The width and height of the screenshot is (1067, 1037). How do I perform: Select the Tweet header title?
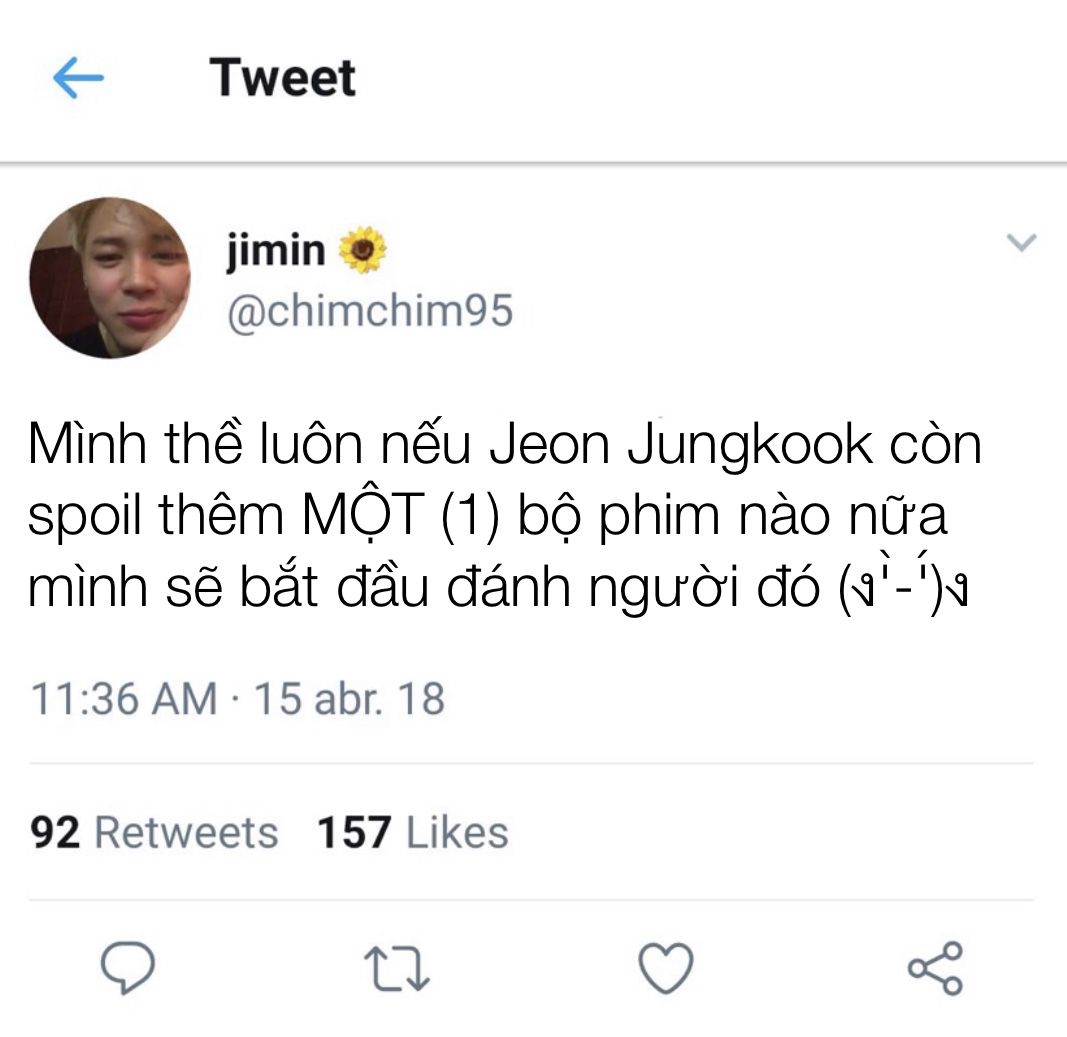(x=282, y=78)
